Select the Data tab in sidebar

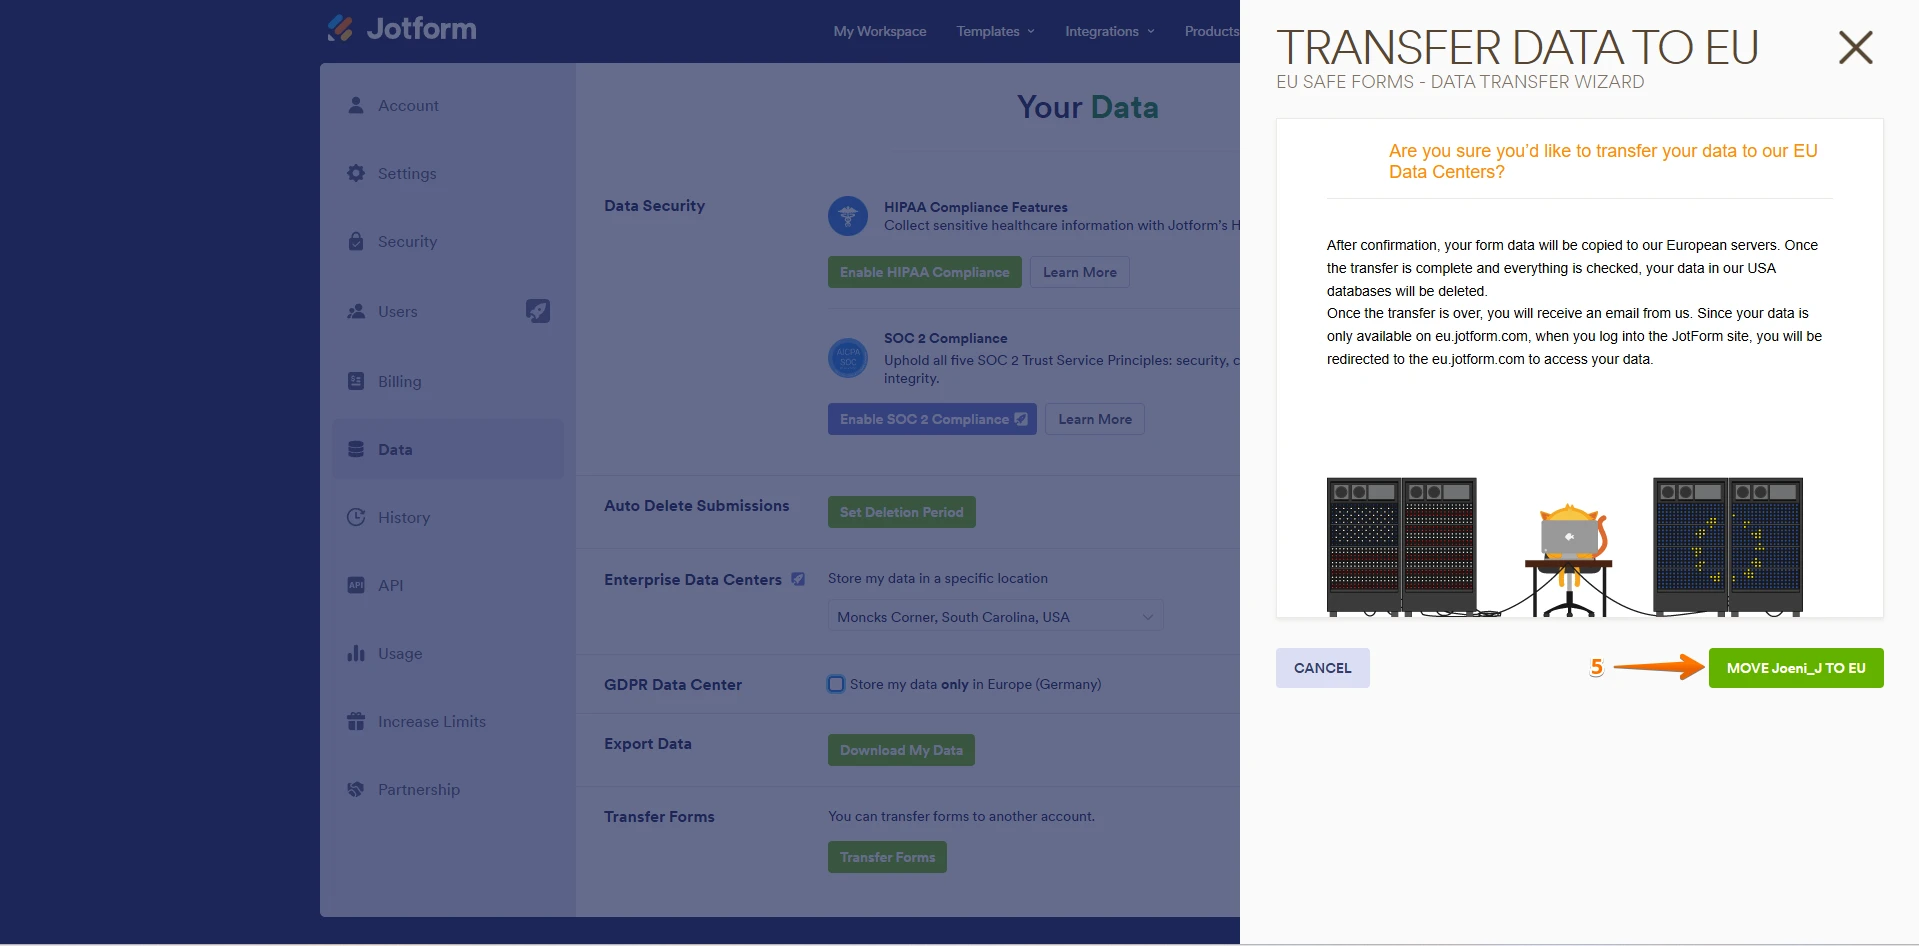click(395, 449)
